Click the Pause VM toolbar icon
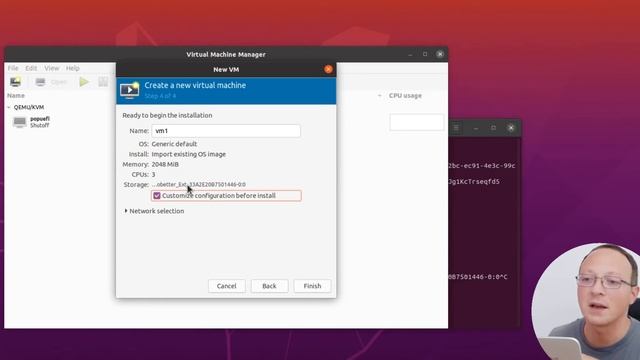The height and width of the screenshot is (360, 640). click(103, 82)
